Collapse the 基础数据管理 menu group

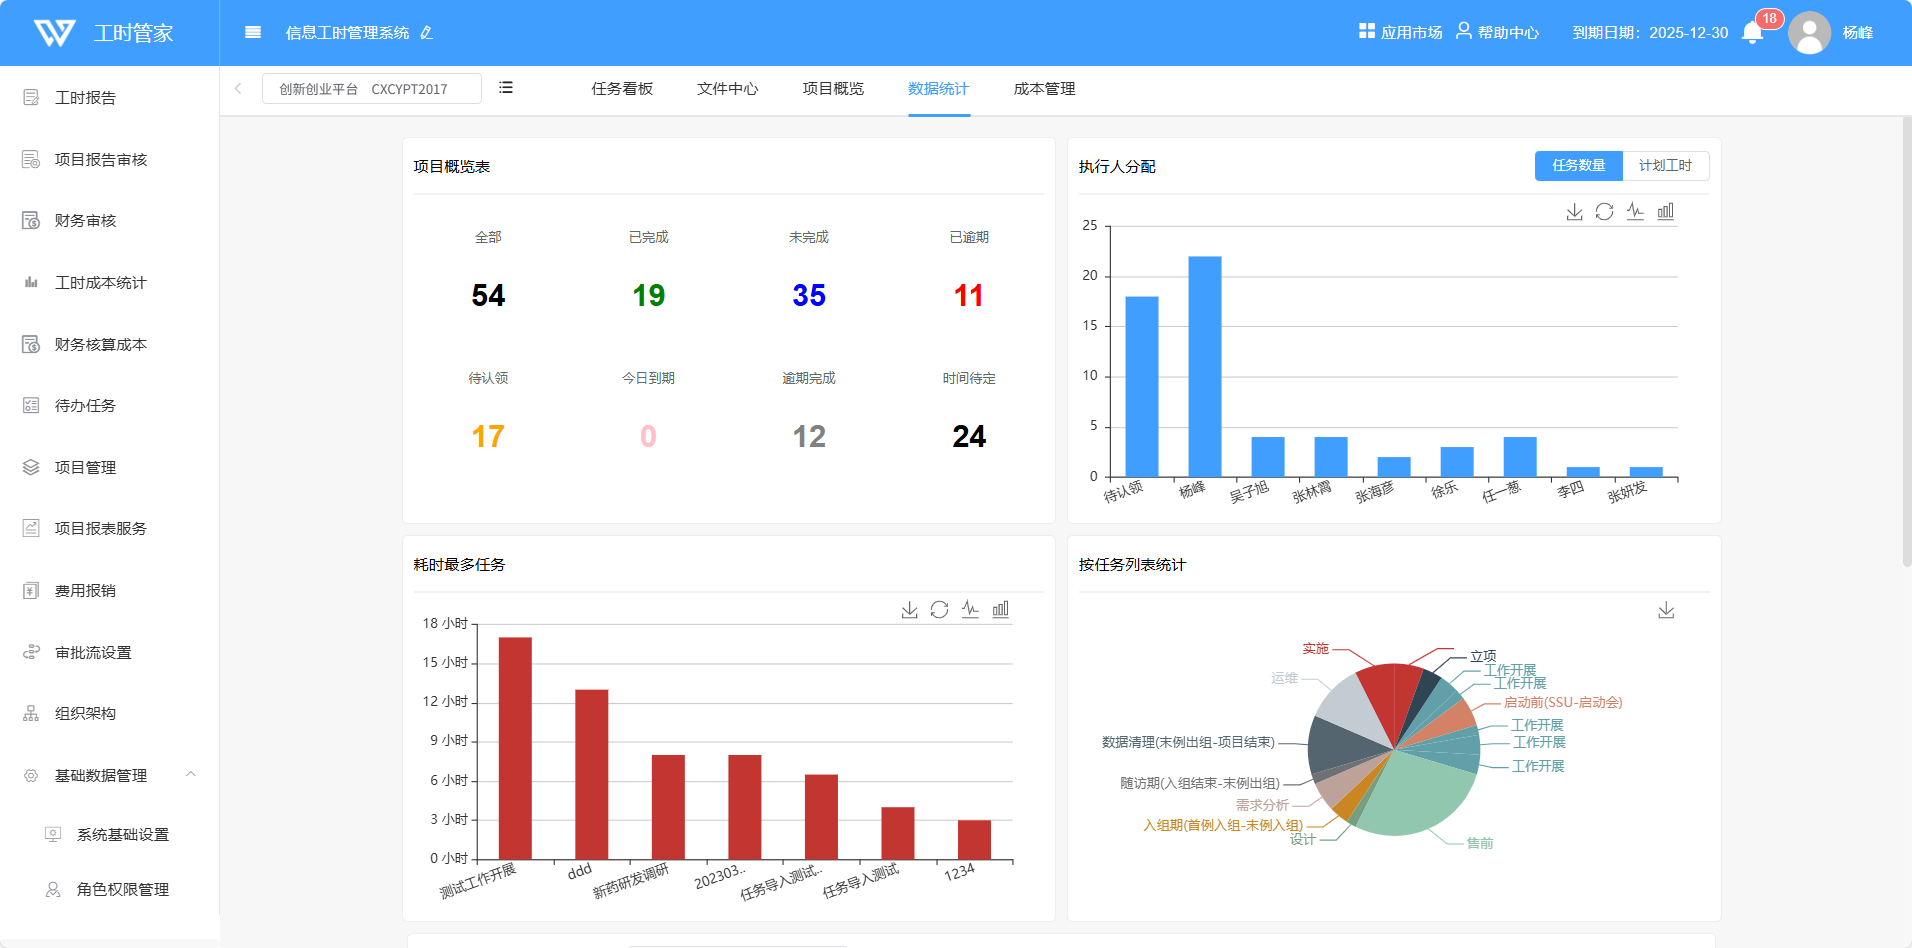(x=191, y=775)
